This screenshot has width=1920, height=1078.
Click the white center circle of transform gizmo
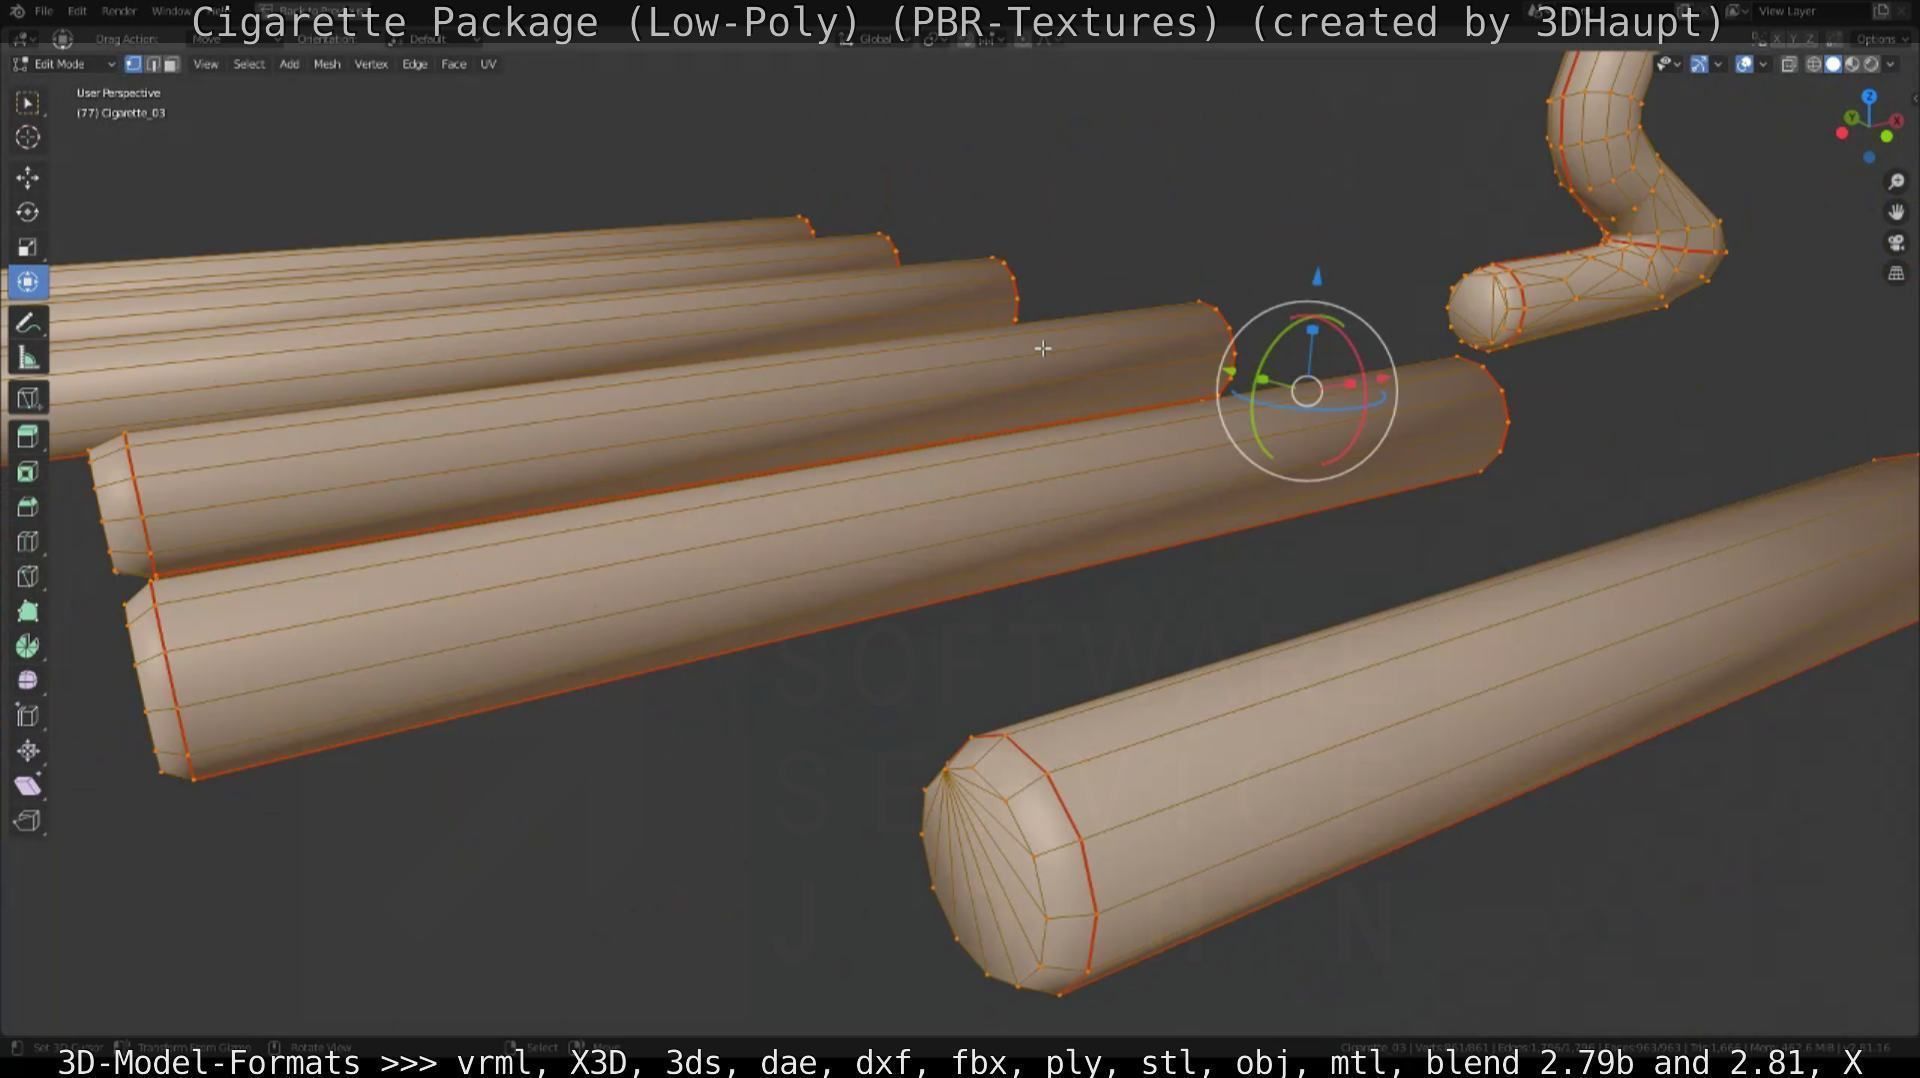coord(1307,391)
